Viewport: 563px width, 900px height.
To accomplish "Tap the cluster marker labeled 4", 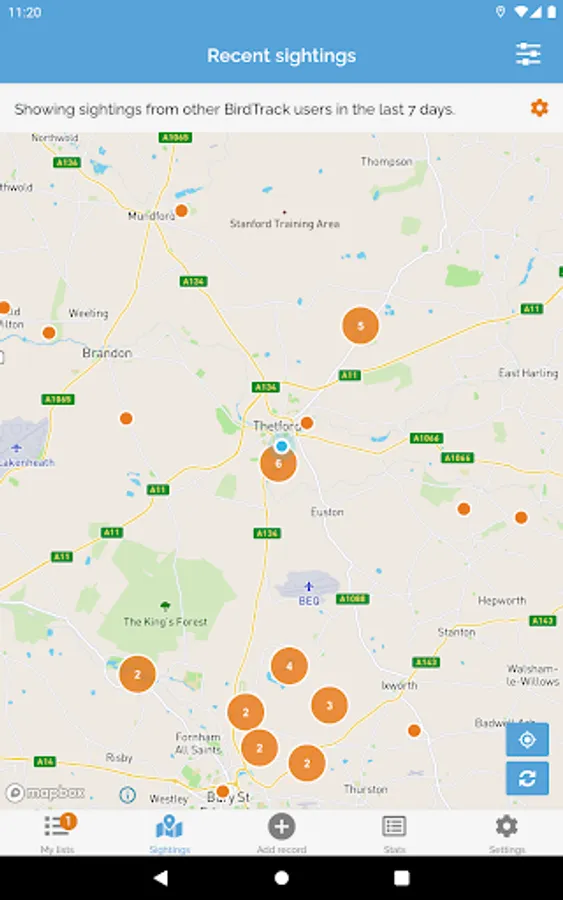I will [x=289, y=666].
